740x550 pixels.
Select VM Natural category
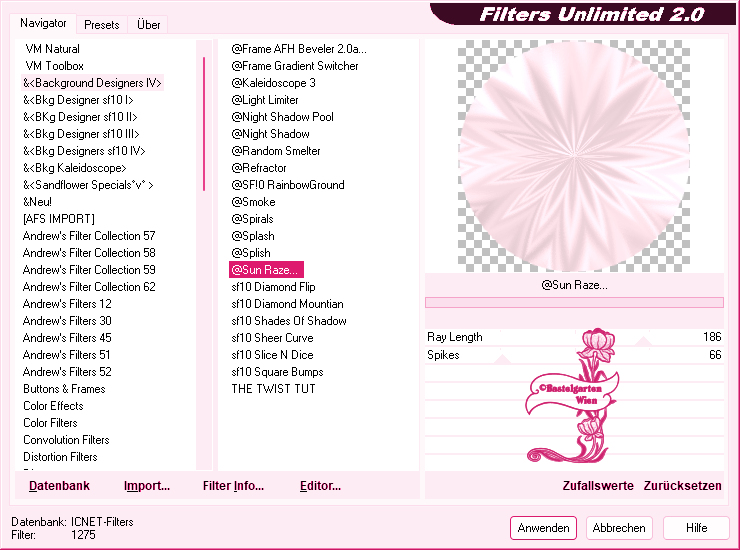click(x=52, y=49)
